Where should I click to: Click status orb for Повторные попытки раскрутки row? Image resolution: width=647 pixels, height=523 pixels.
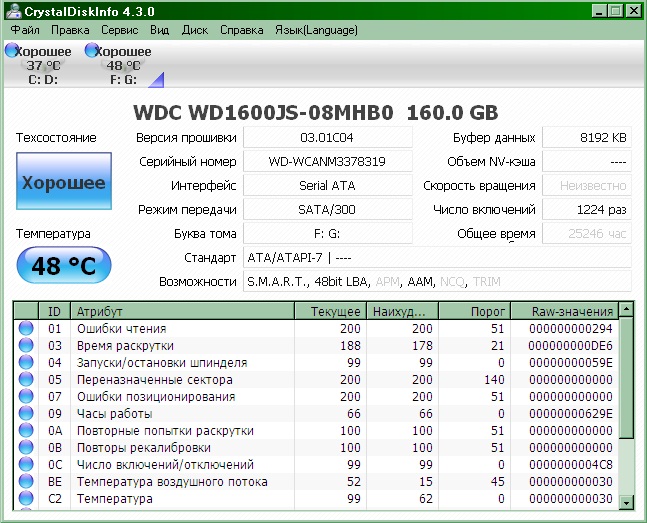click(26, 430)
